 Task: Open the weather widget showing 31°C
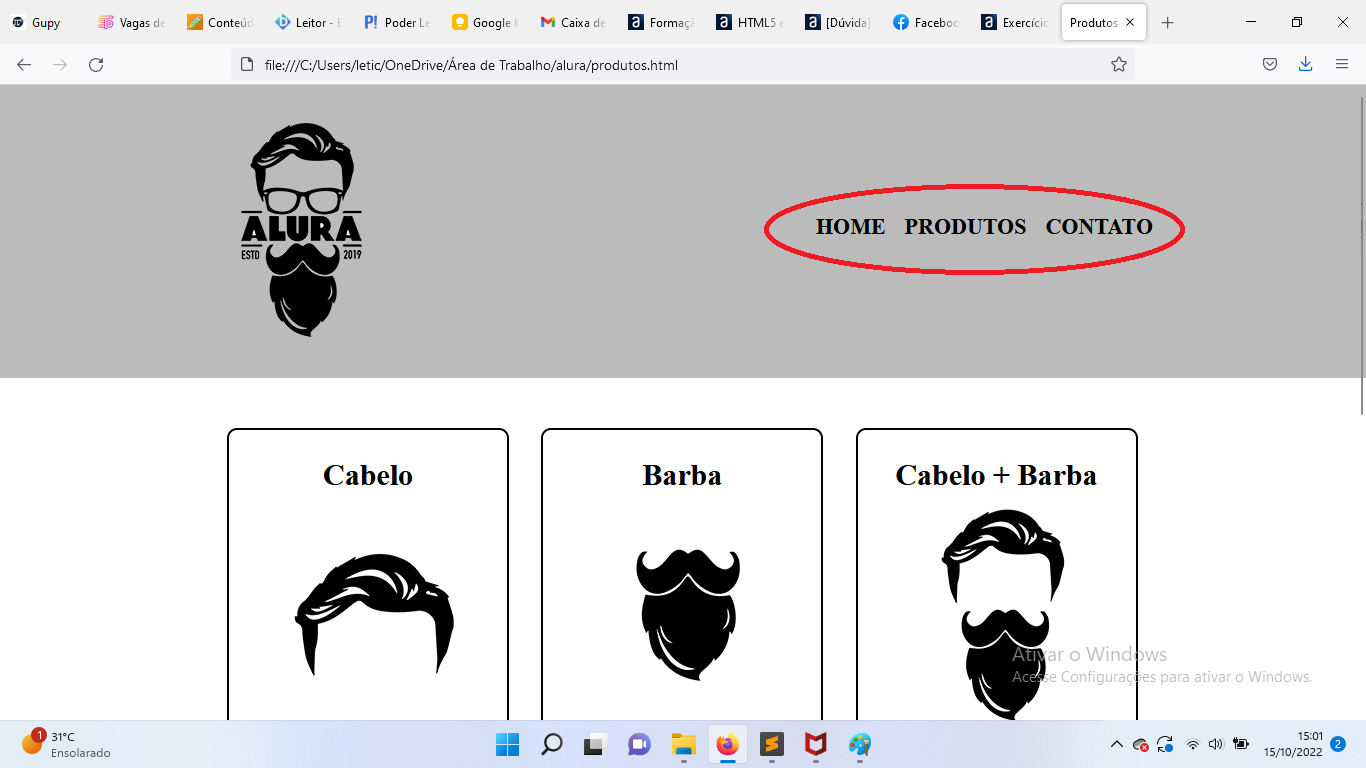click(x=66, y=744)
